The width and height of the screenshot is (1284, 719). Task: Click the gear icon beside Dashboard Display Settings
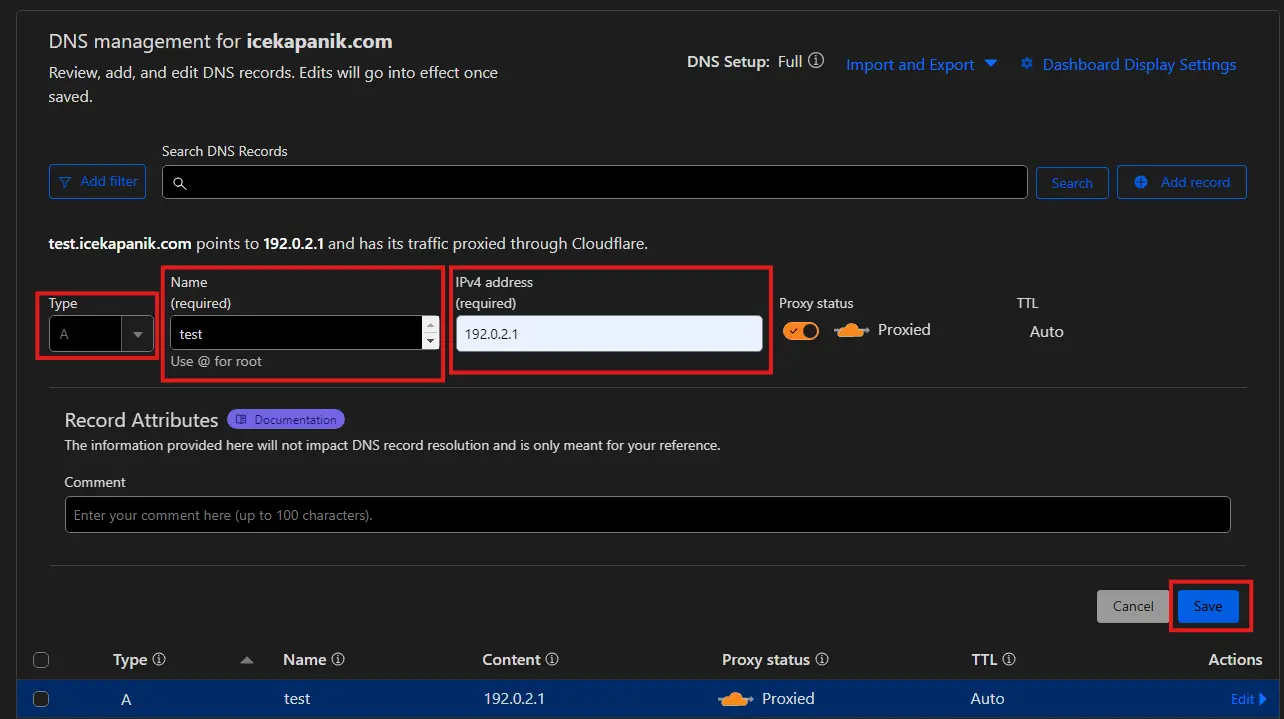(1026, 64)
